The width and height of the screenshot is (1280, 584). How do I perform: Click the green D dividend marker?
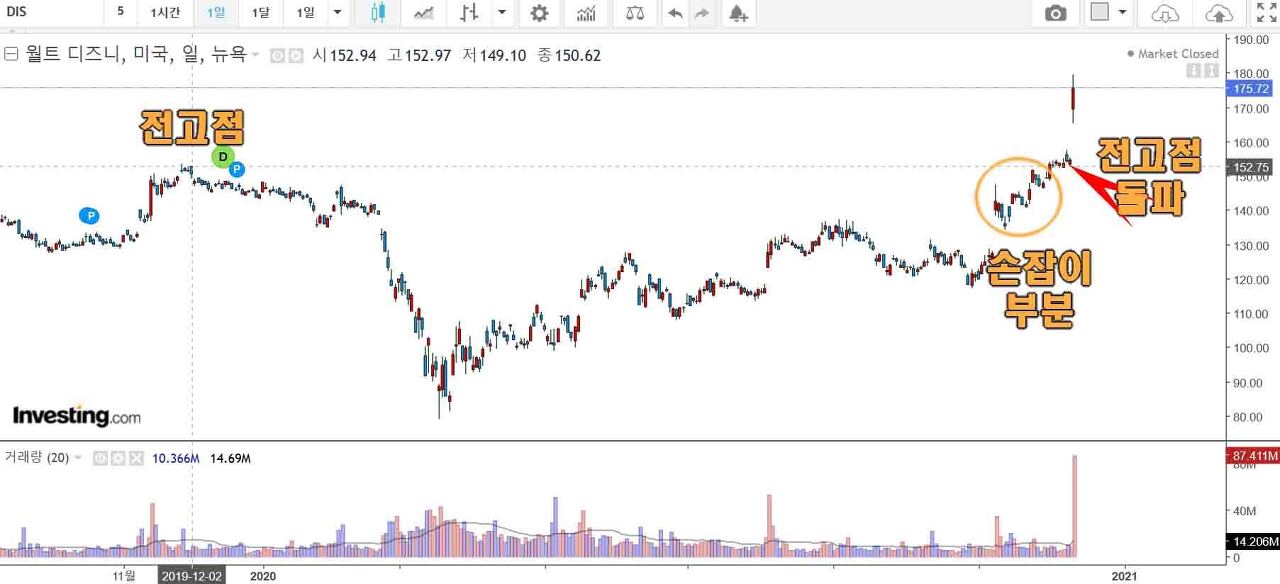pos(223,156)
